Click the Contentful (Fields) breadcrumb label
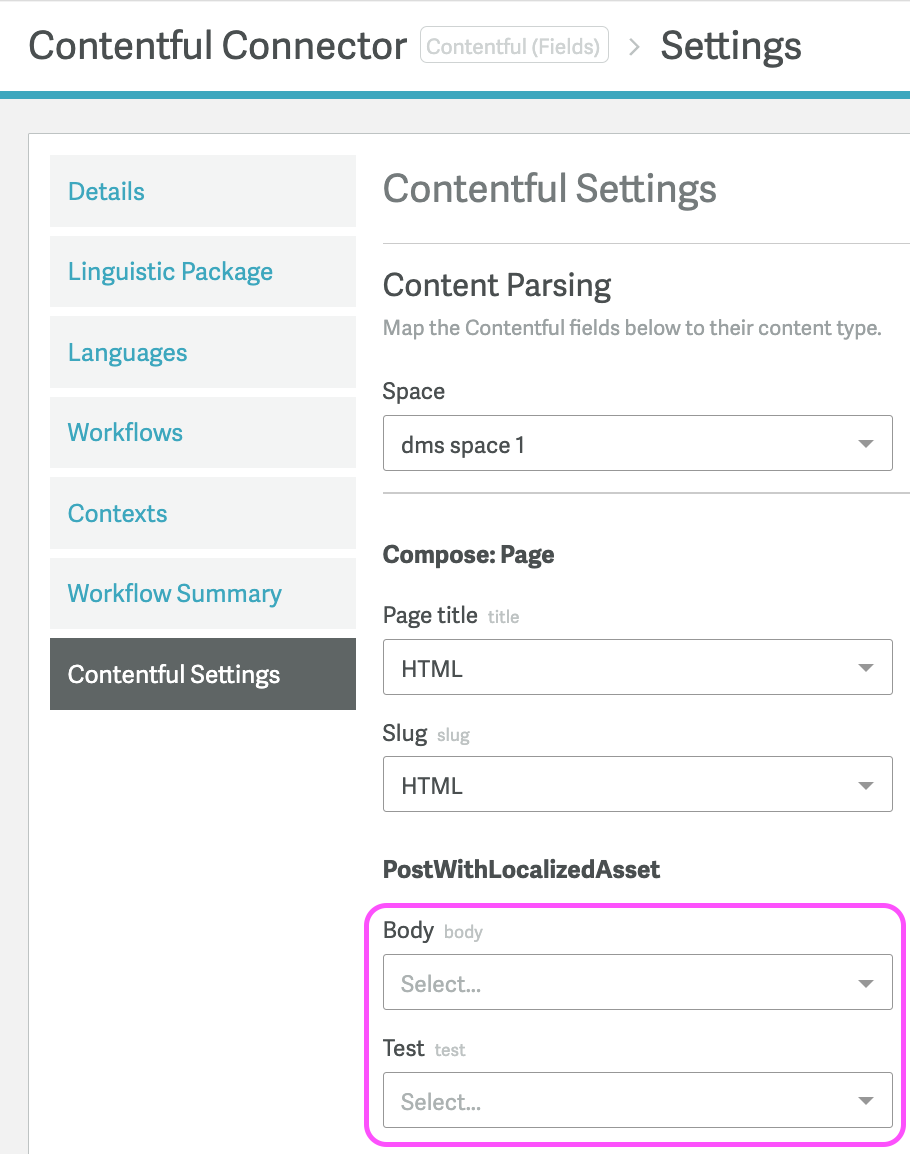The height and width of the screenshot is (1154, 910). point(514,45)
